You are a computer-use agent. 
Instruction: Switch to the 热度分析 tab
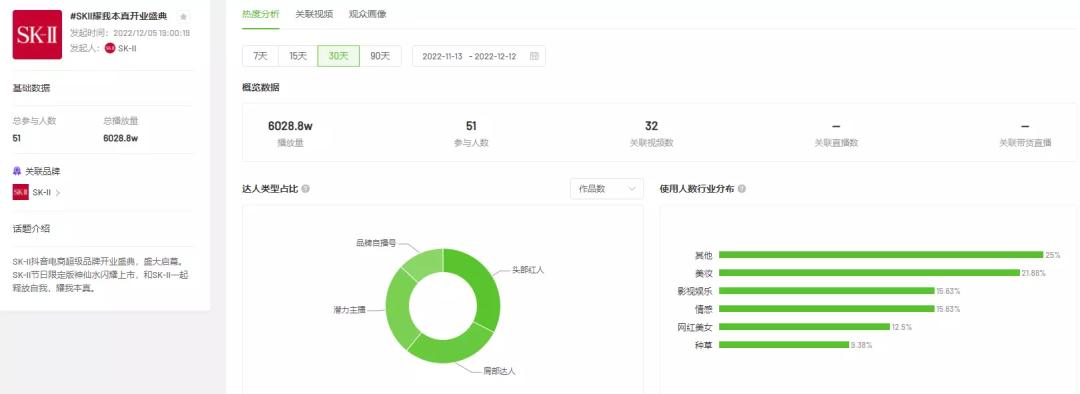pyautogui.click(x=261, y=14)
